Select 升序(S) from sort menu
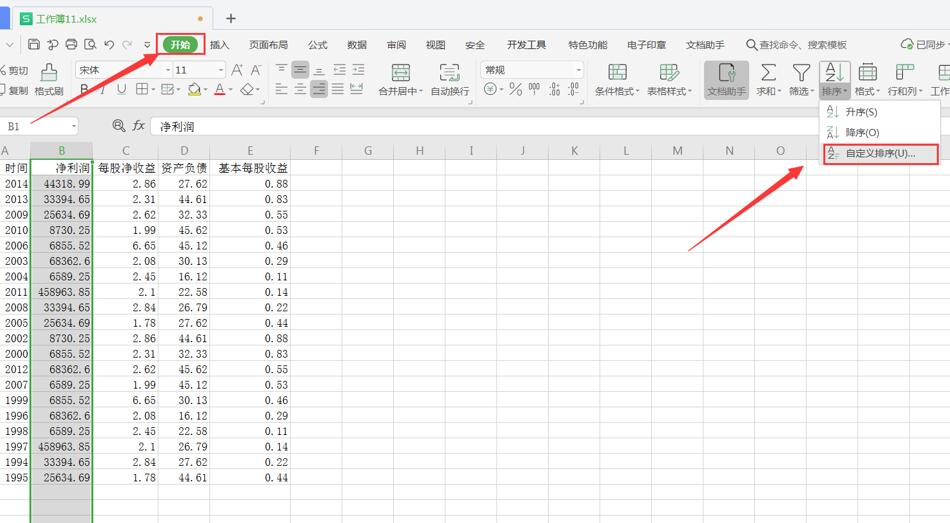 click(x=879, y=112)
